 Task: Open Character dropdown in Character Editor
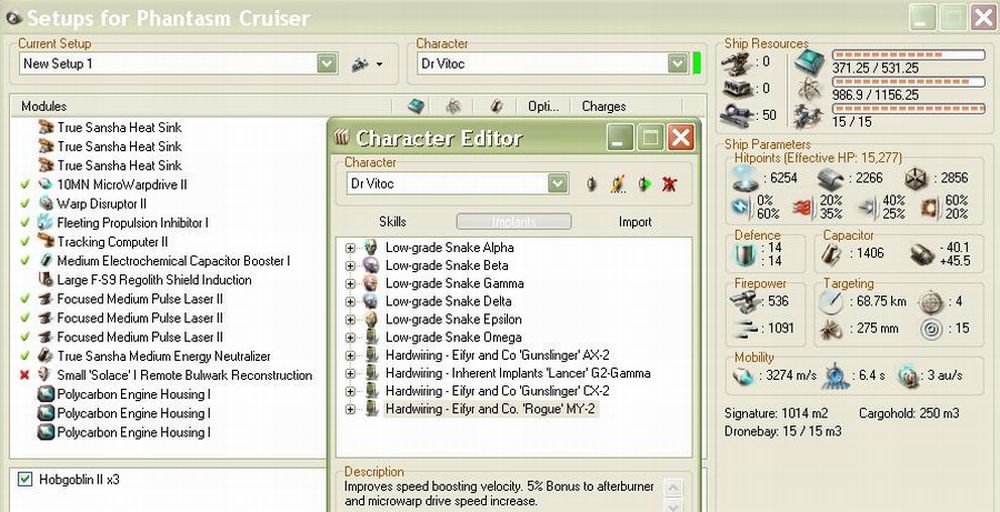(558, 184)
